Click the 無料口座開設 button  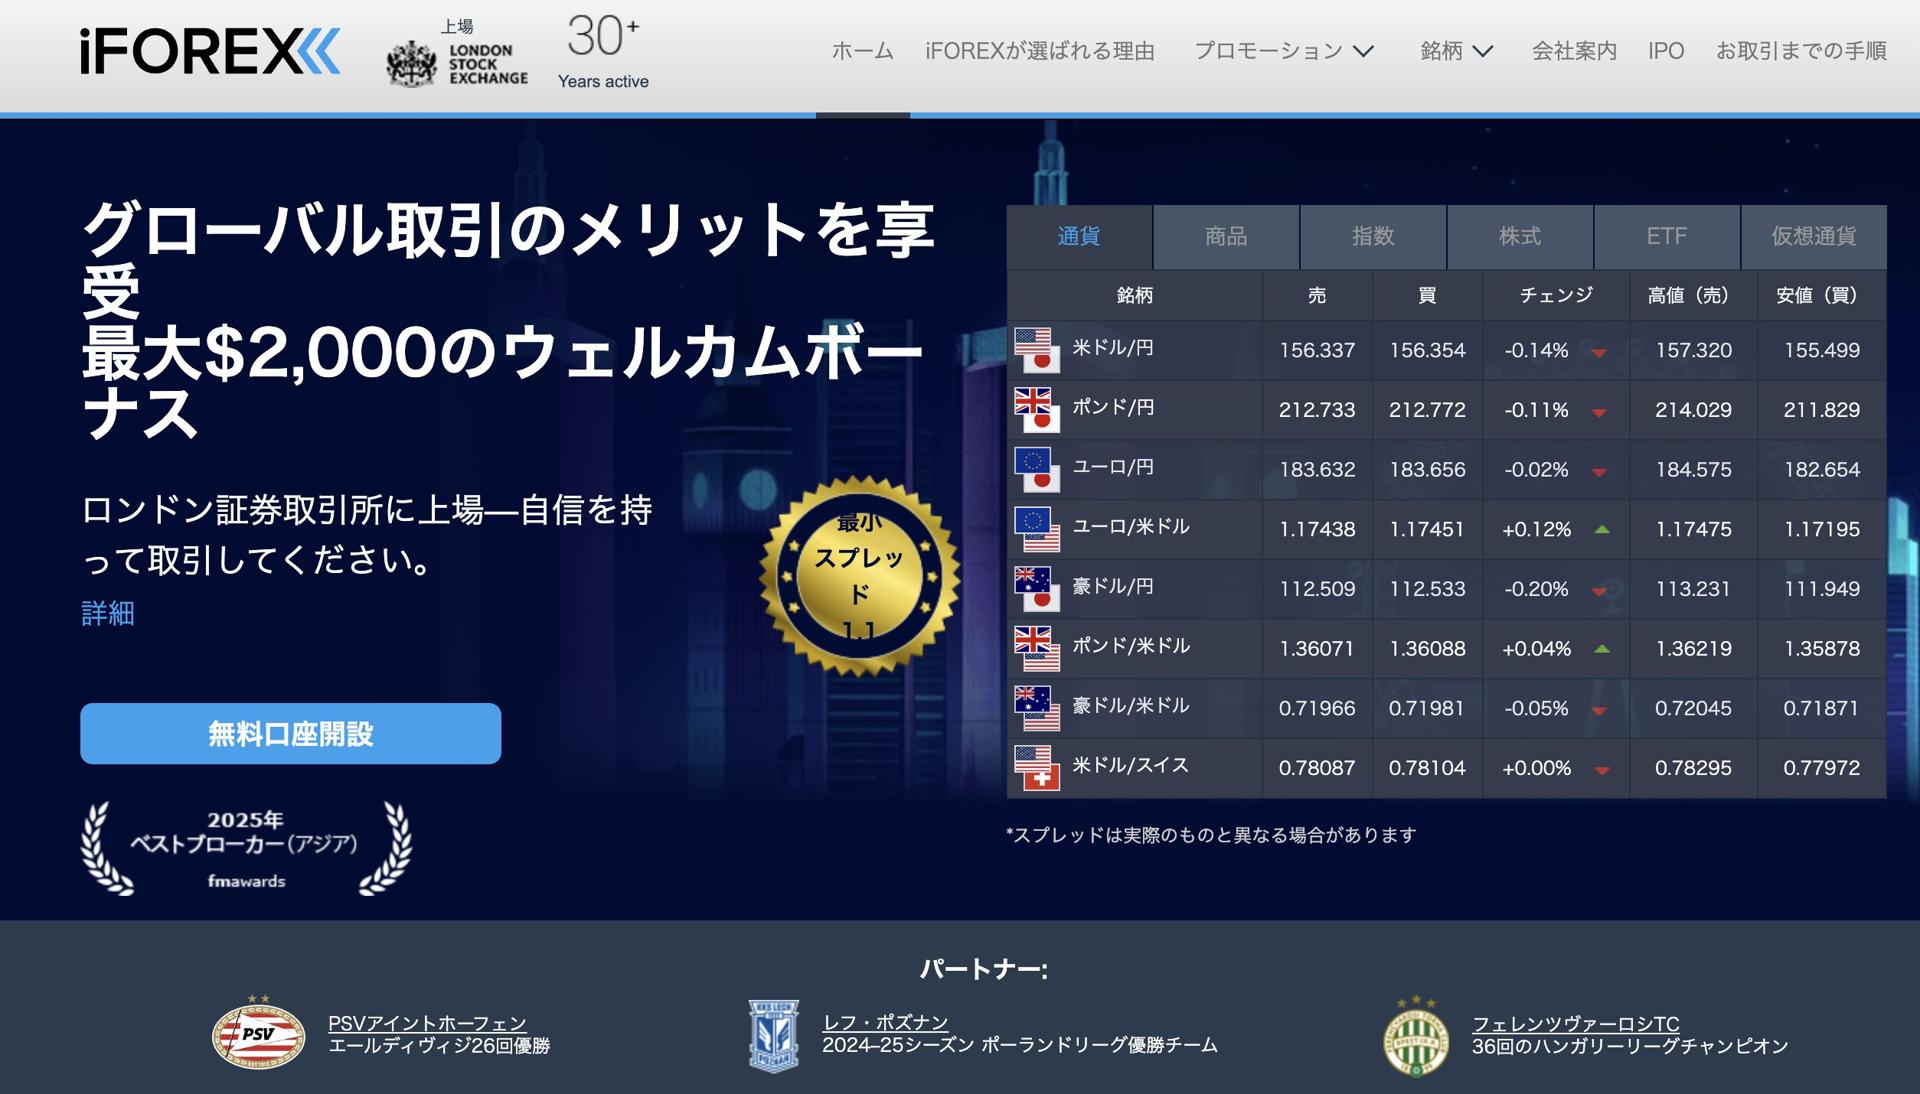291,734
